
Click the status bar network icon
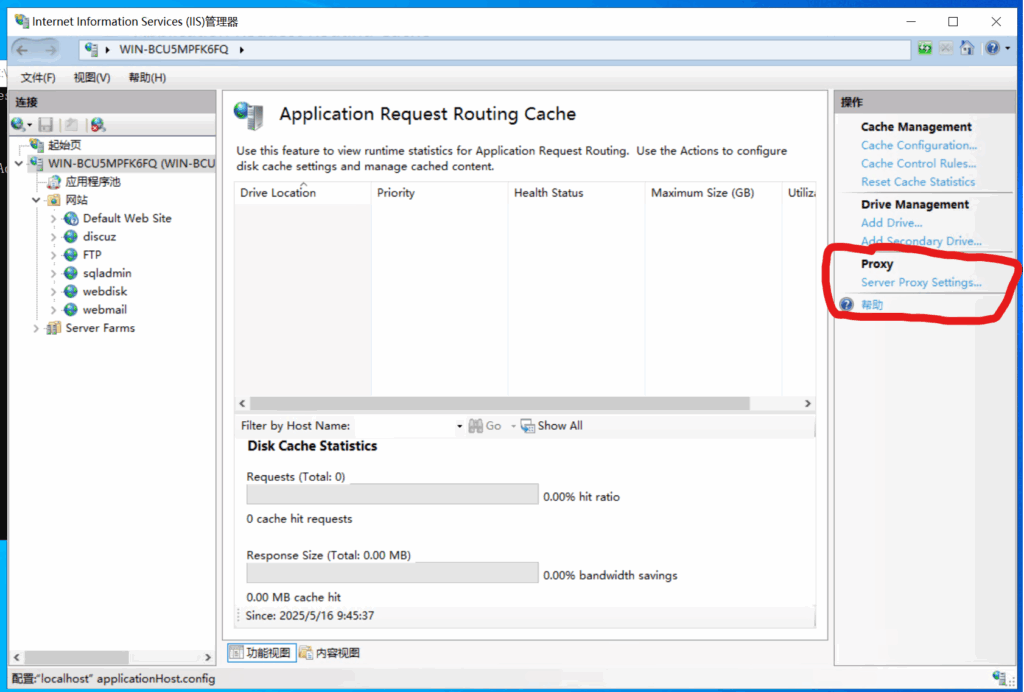(x=999, y=678)
